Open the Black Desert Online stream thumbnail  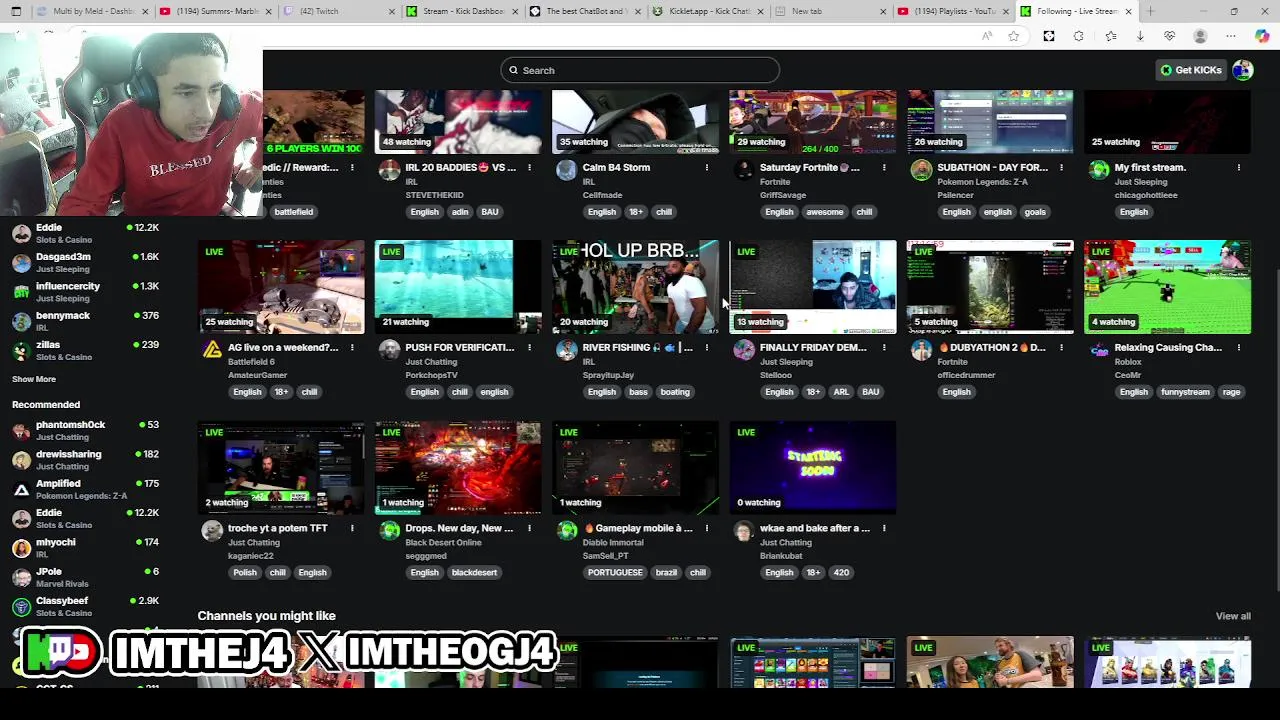458,467
